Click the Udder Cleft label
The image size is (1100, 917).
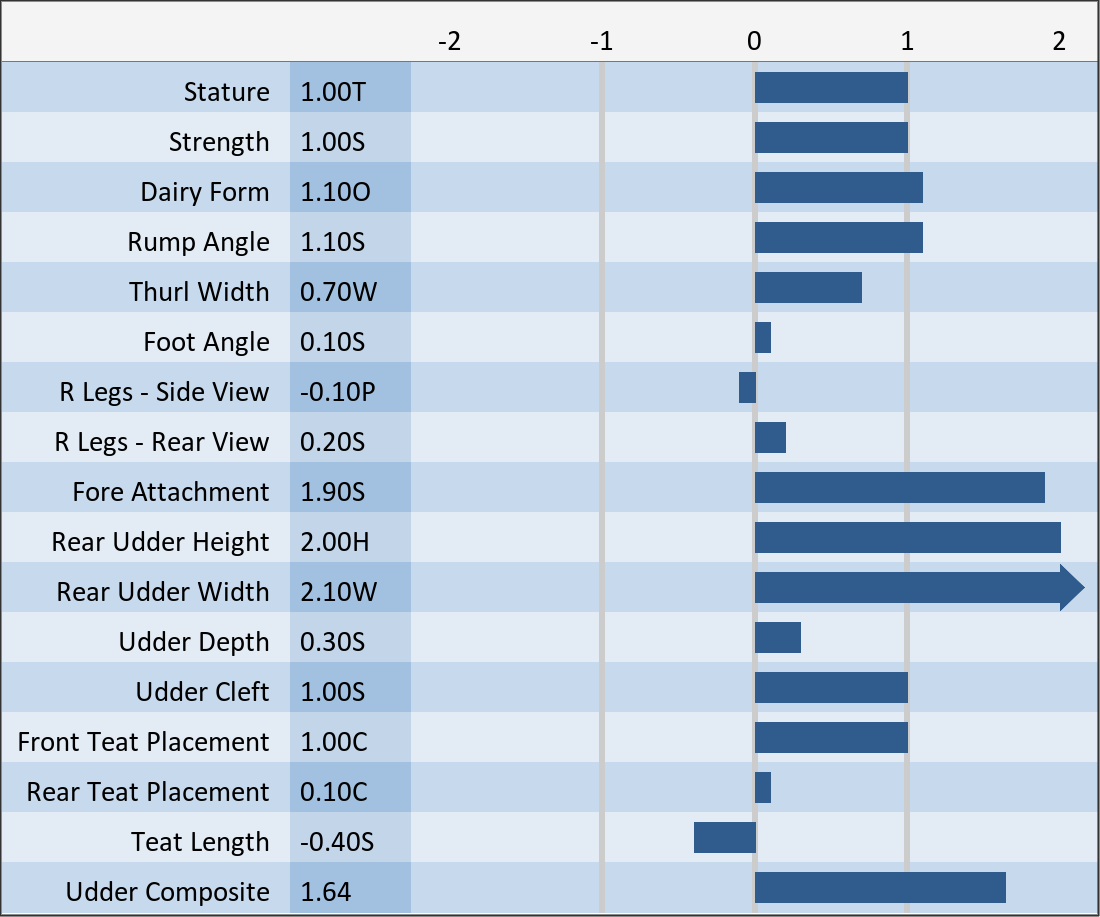tap(202, 692)
